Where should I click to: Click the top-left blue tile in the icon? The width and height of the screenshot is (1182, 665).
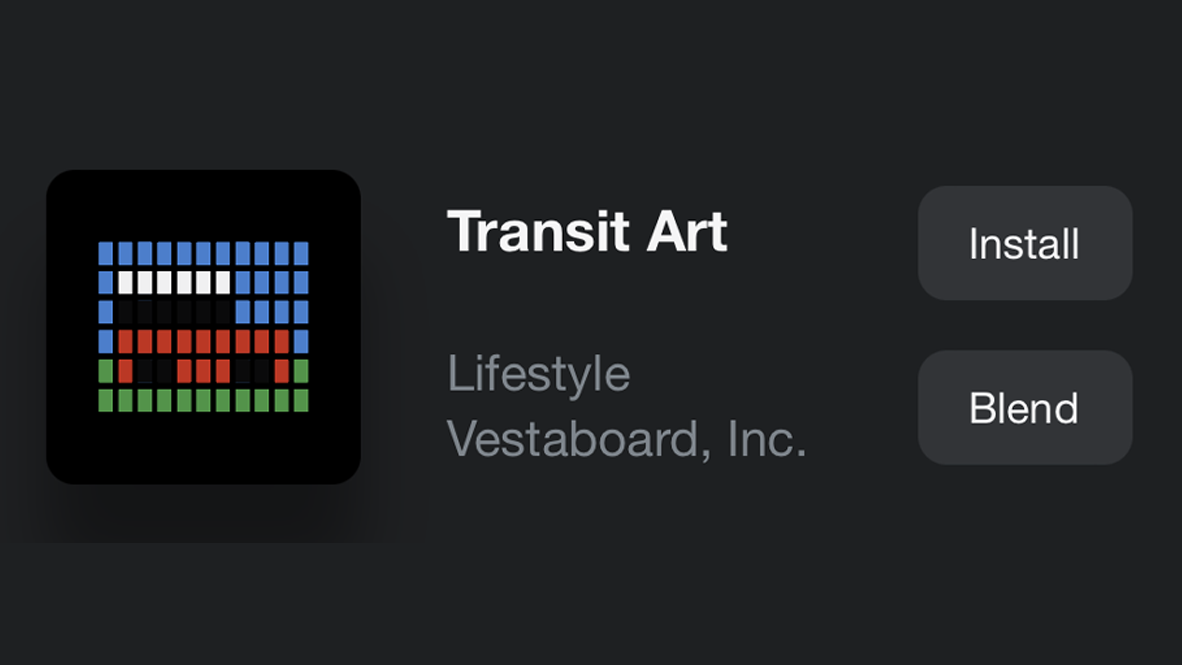[x=106, y=253]
